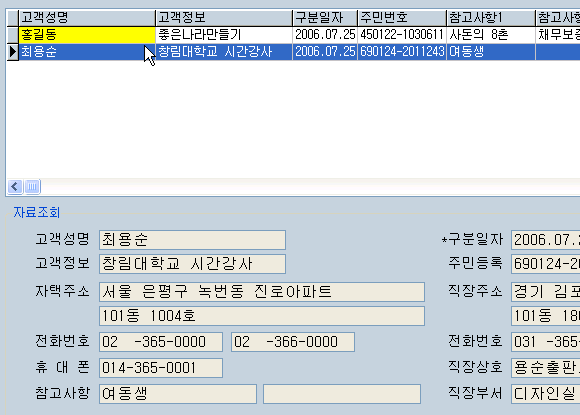Click the phone field with 02 -365-0000
580x415 pixels.
point(161,342)
